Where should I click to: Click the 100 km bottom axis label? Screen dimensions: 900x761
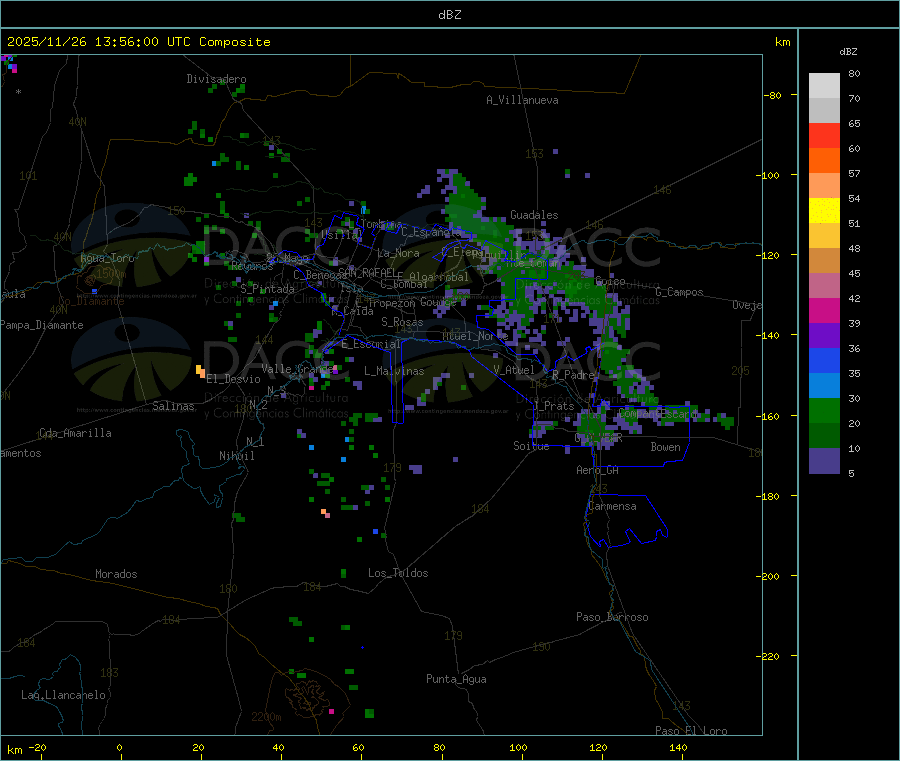(x=518, y=747)
